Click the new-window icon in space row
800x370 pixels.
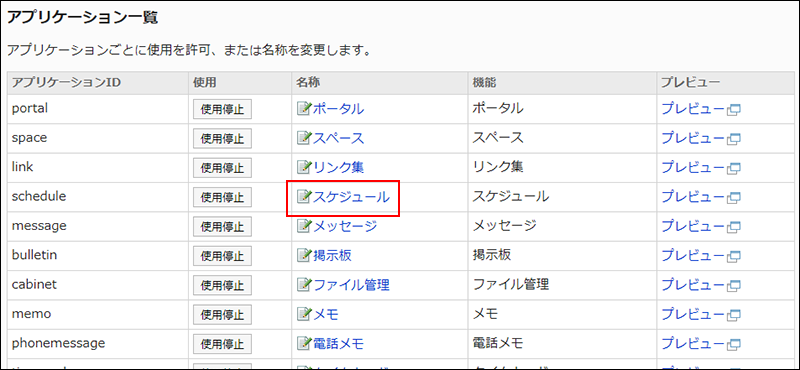click(734, 139)
